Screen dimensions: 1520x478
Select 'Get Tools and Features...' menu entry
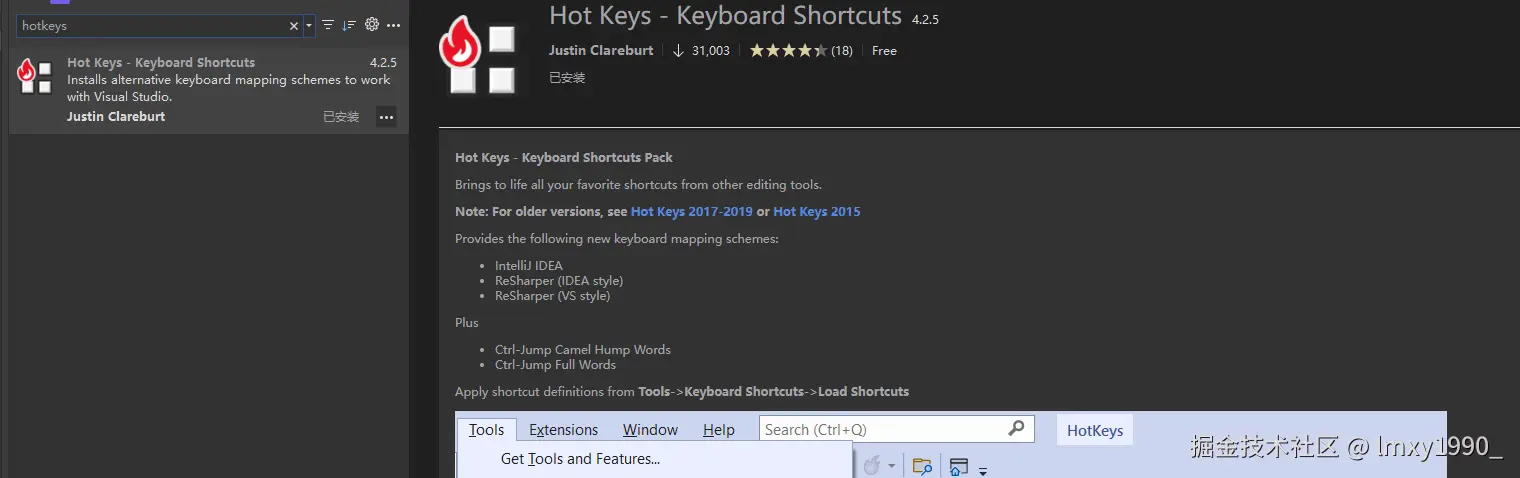(580, 459)
